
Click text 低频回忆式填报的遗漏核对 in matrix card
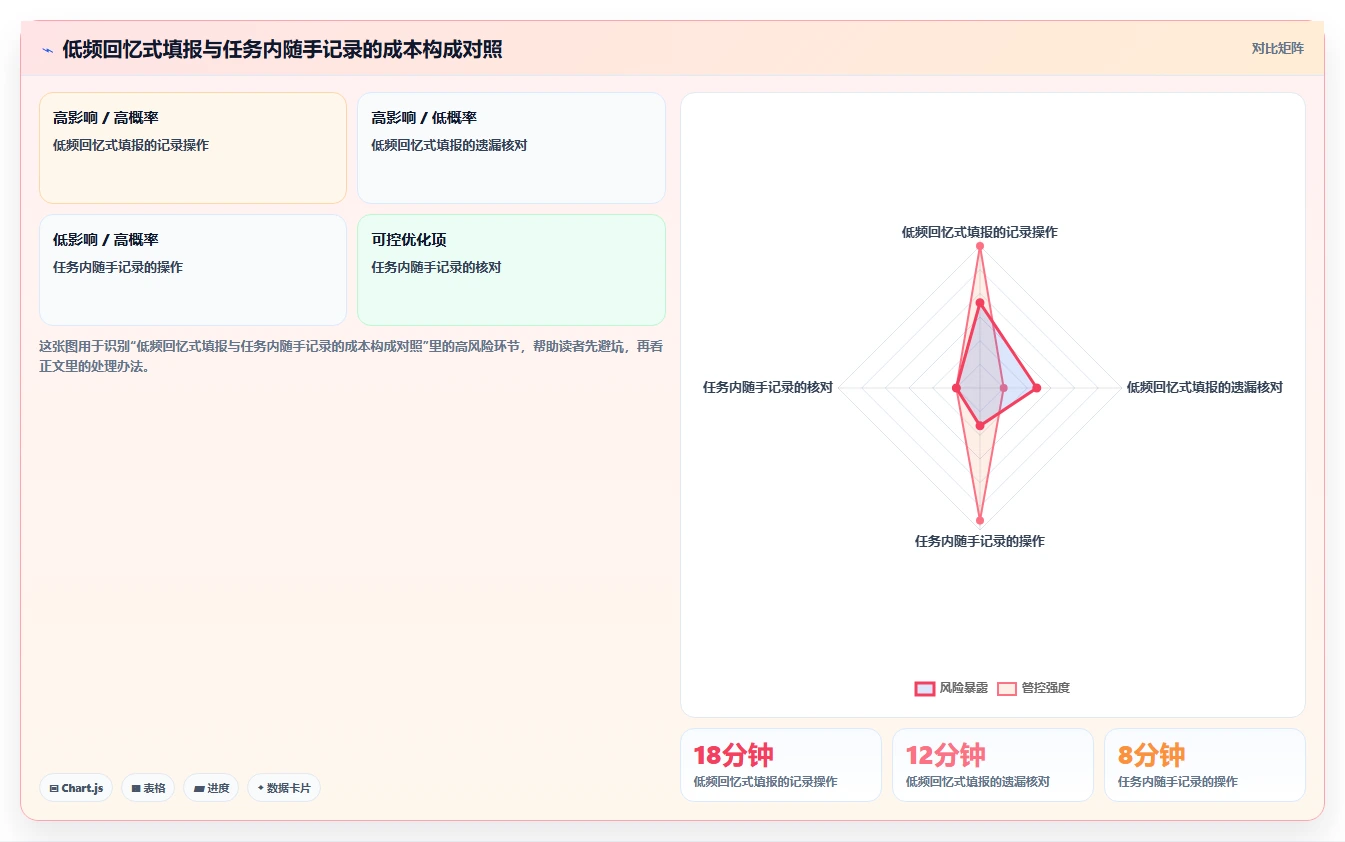point(449,145)
